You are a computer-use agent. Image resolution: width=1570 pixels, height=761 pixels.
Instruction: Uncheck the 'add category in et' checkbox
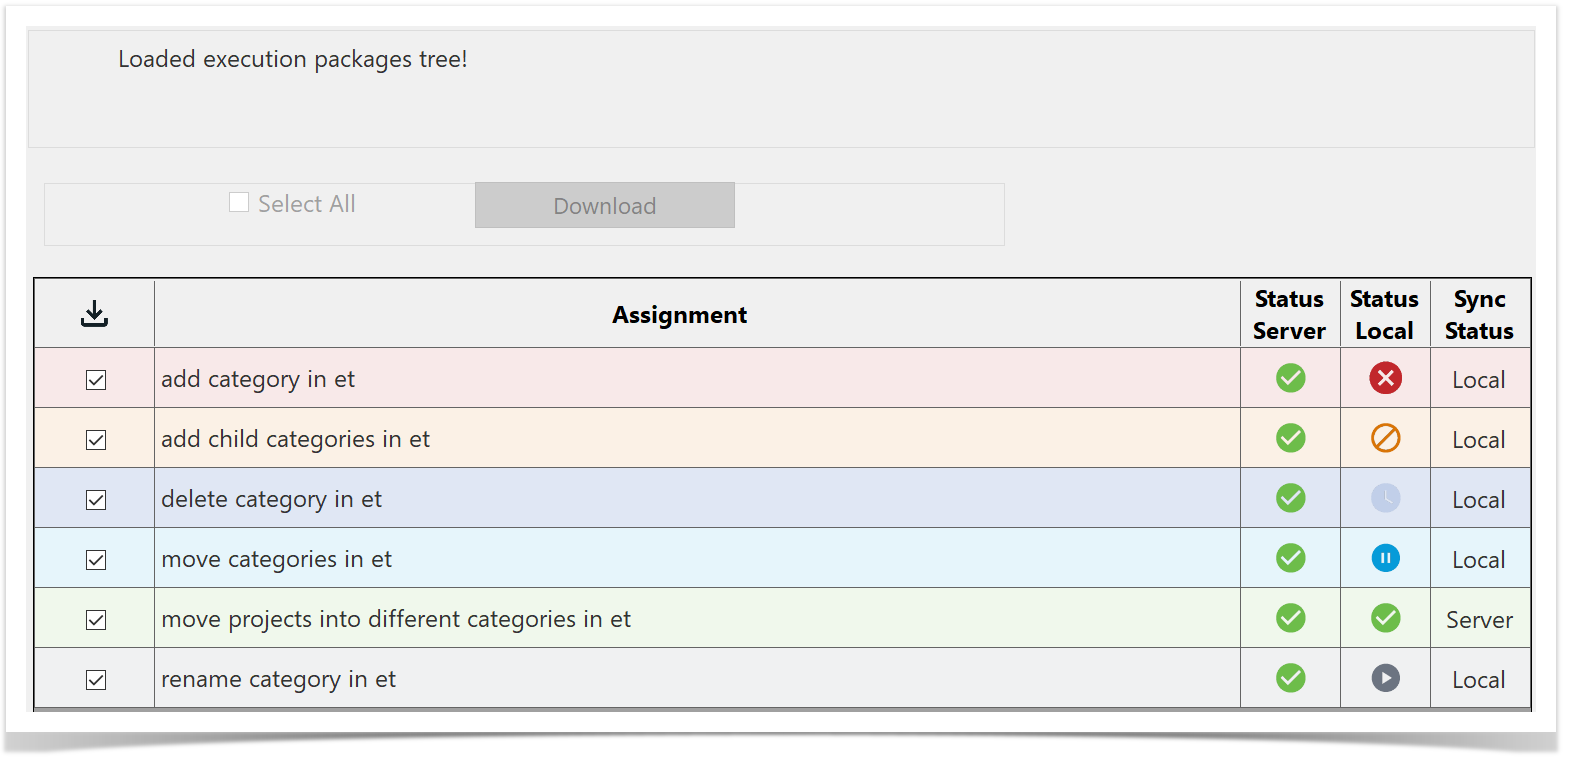click(96, 380)
